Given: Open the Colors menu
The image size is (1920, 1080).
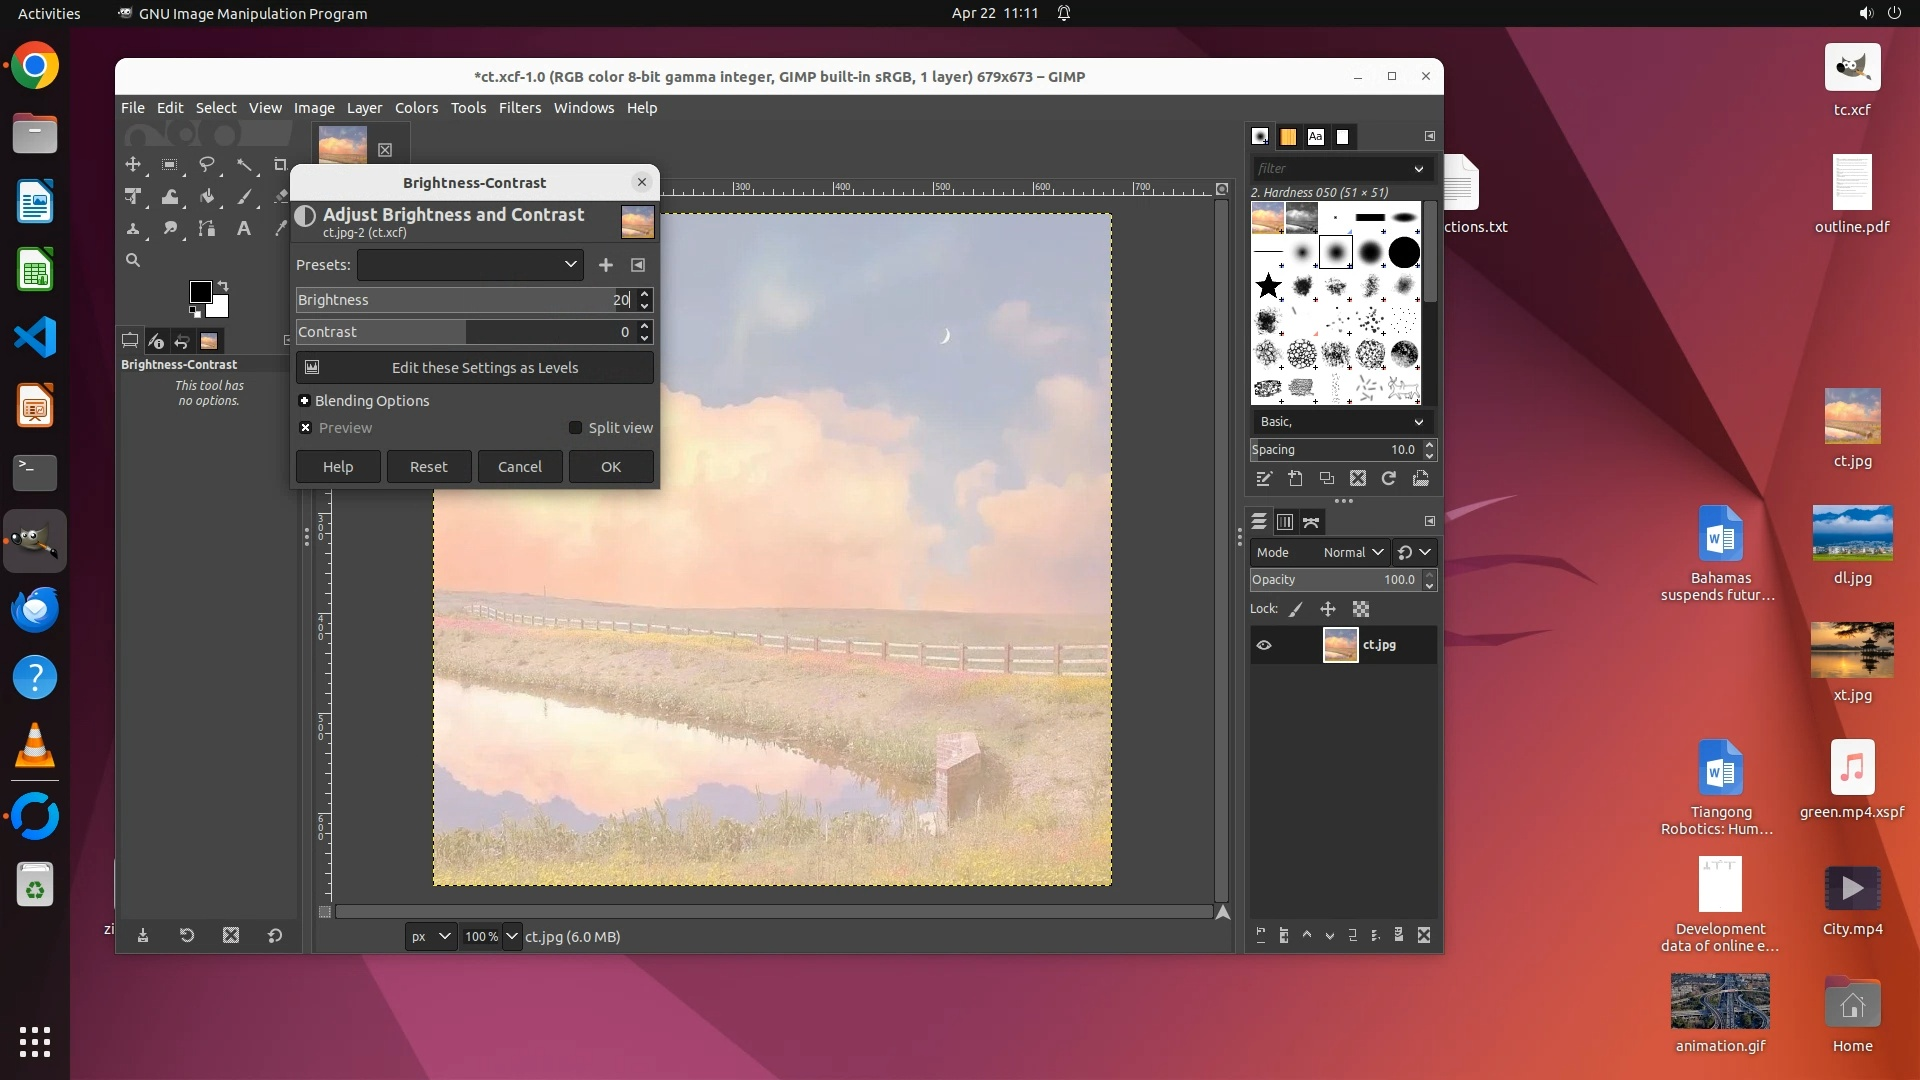Looking at the screenshot, I should tap(416, 108).
